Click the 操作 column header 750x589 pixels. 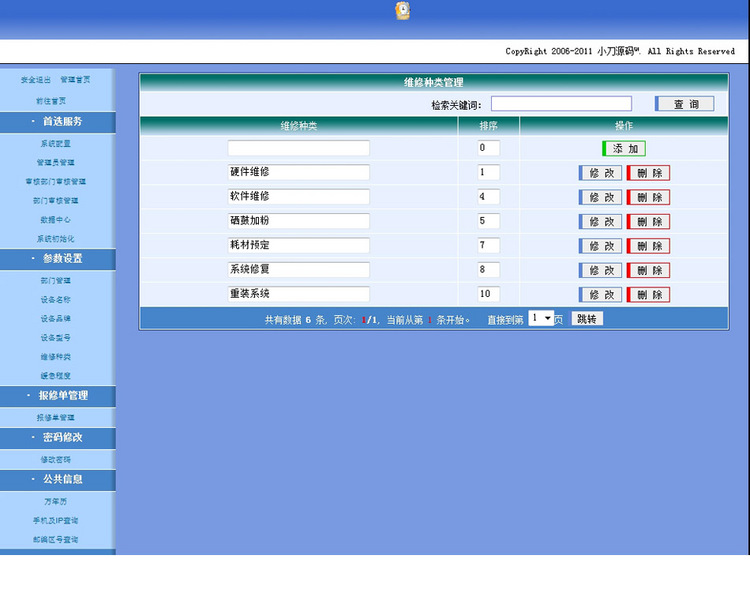click(x=624, y=126)
